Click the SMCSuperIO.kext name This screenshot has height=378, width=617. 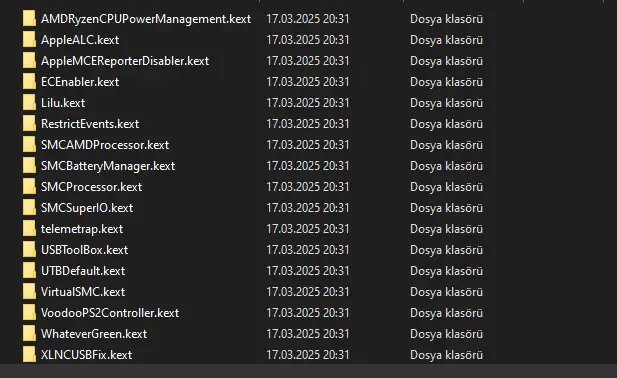[87, 208]
